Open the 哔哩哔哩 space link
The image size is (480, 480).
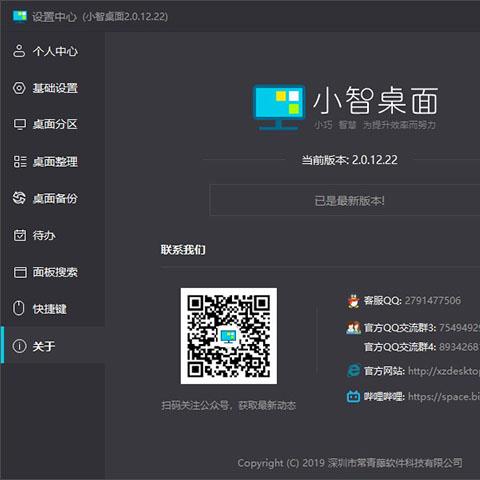[444, 397]
